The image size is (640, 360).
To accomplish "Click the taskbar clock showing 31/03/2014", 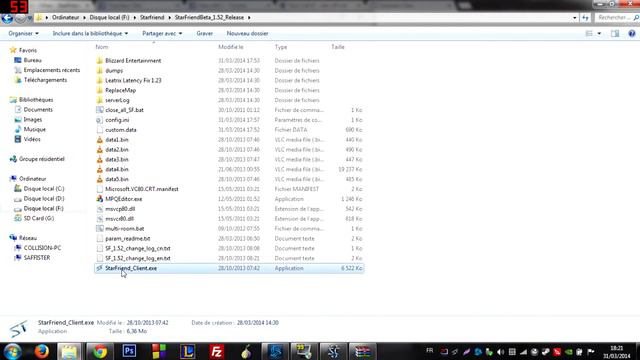I will [617, 352].
